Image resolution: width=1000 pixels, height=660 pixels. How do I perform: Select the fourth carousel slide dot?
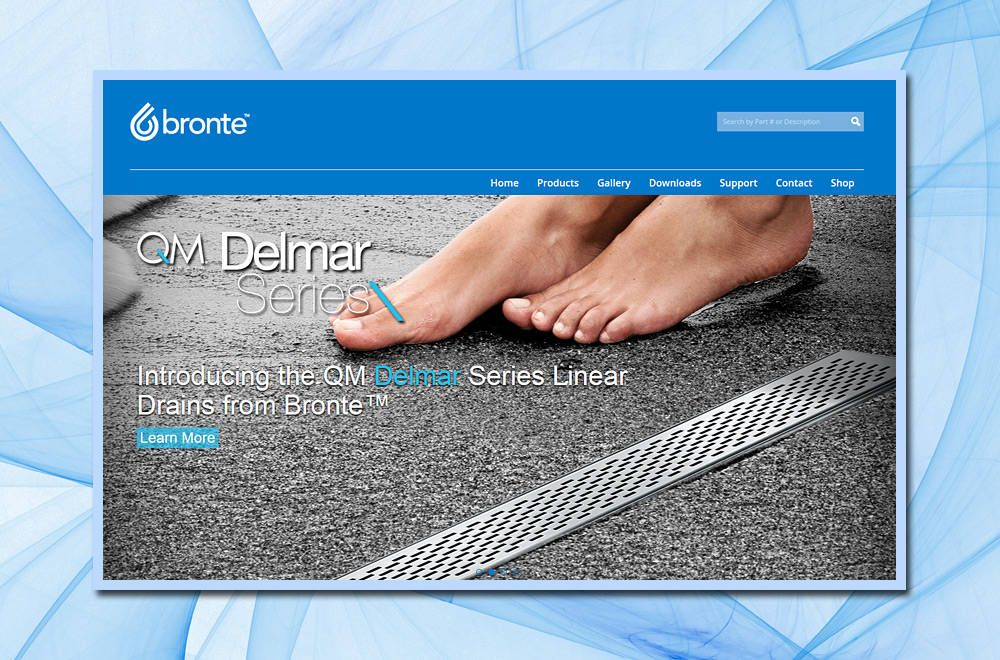click(x=516, y=572)
